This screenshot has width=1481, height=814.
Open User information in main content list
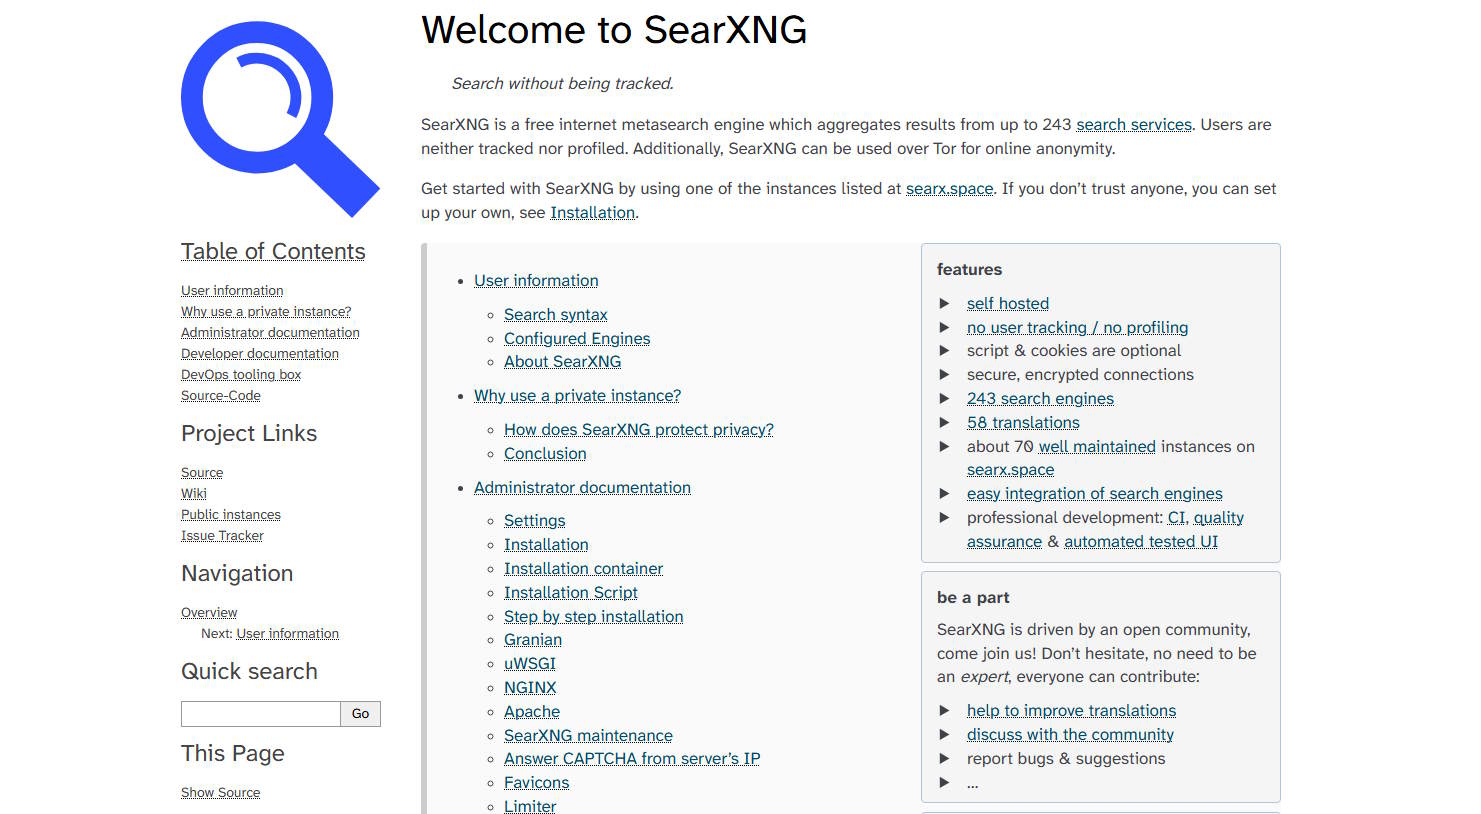(x=536, y=281)
